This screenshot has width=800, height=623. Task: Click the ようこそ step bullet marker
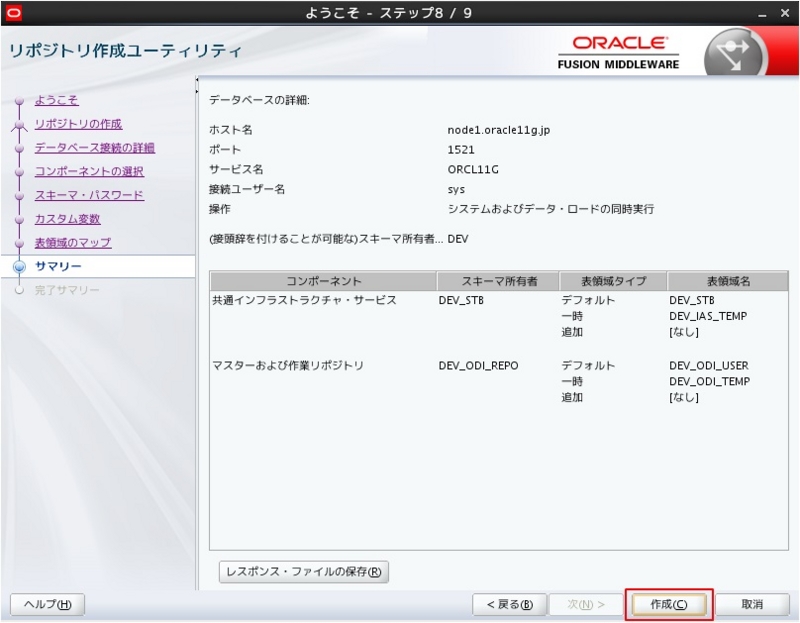pyautogui.click(x=19, y=101)
